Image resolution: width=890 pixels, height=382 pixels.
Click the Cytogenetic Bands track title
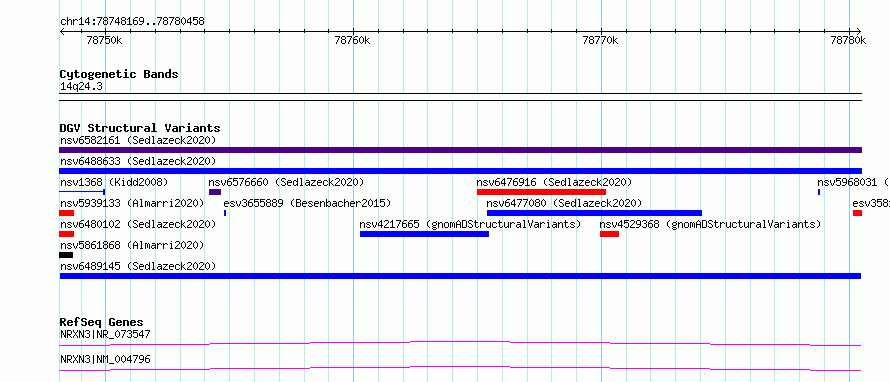point(119,74)
